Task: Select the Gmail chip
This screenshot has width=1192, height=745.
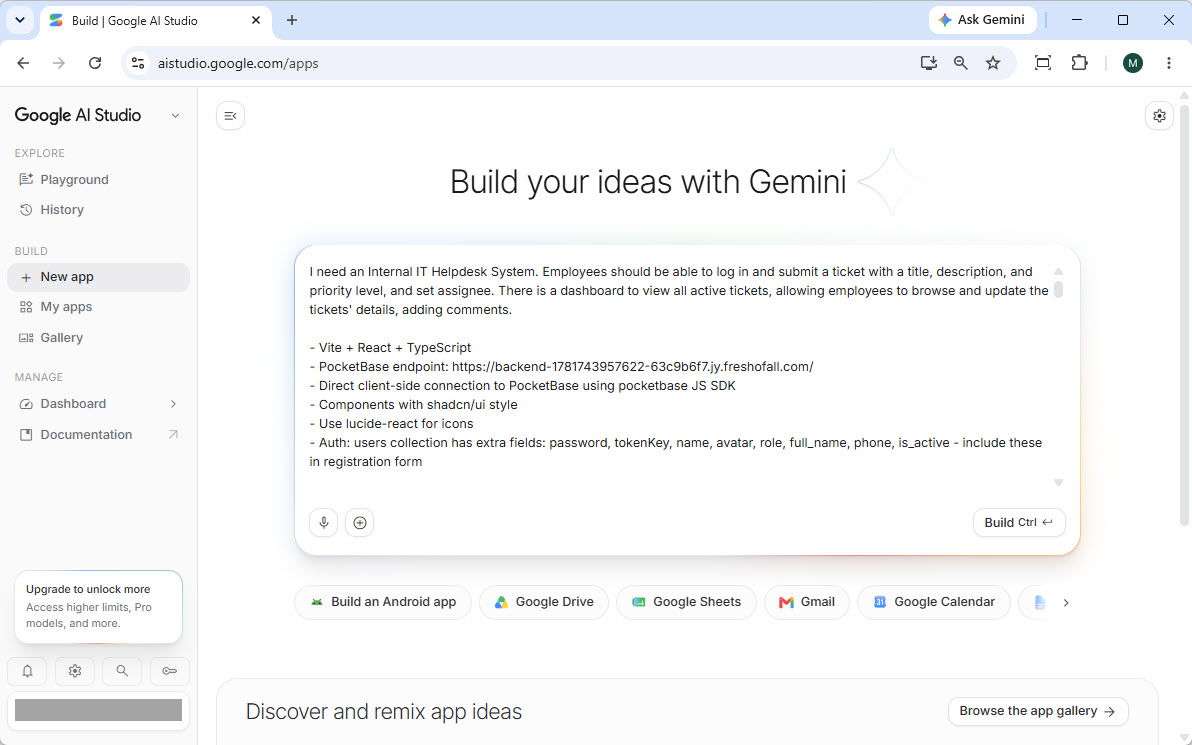Action: 807,602
